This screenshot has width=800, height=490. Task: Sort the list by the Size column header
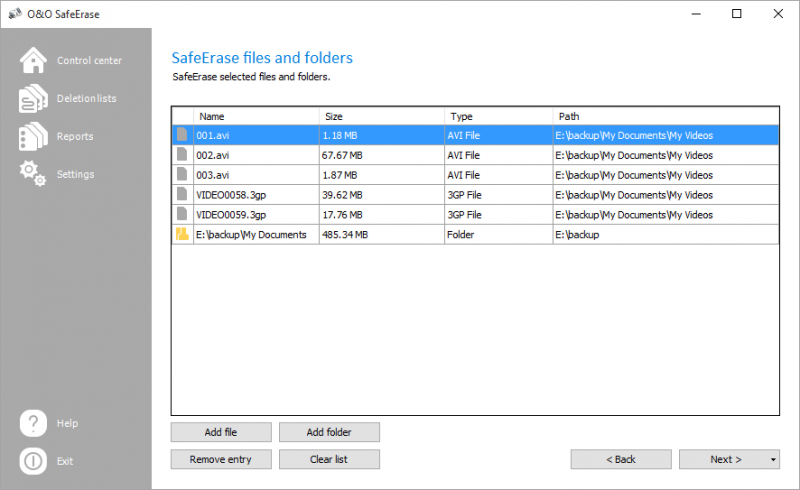(382, 116)
